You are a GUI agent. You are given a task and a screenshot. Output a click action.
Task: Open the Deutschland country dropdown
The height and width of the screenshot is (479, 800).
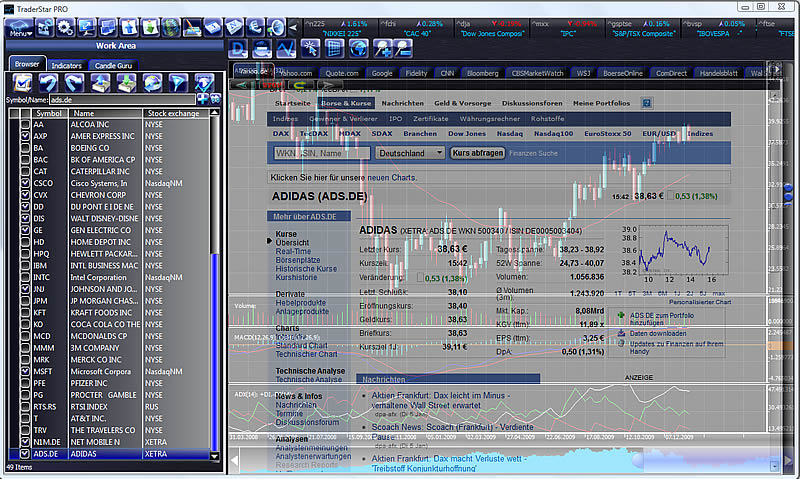tap(410, 153)
